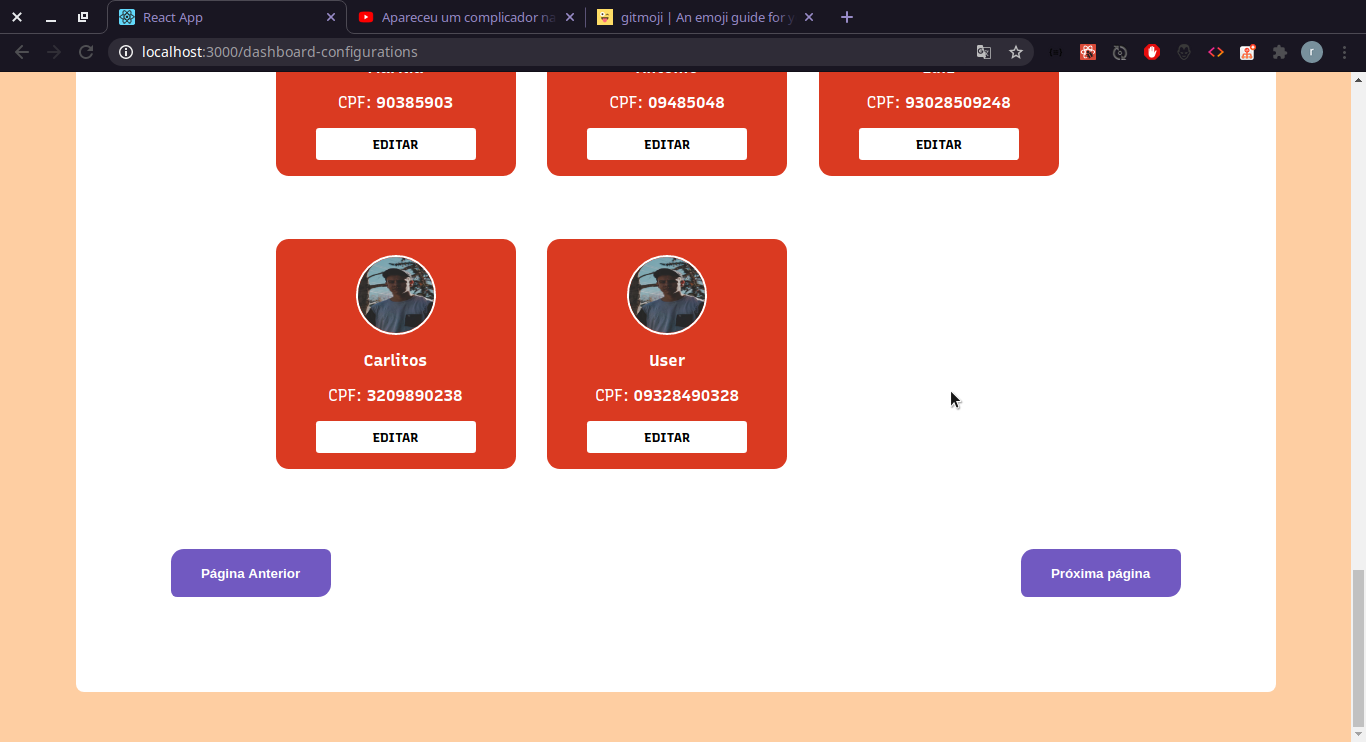
Task: Close the YouTube 'Apareceu um complicador' tab
Action: pos(570,17)
